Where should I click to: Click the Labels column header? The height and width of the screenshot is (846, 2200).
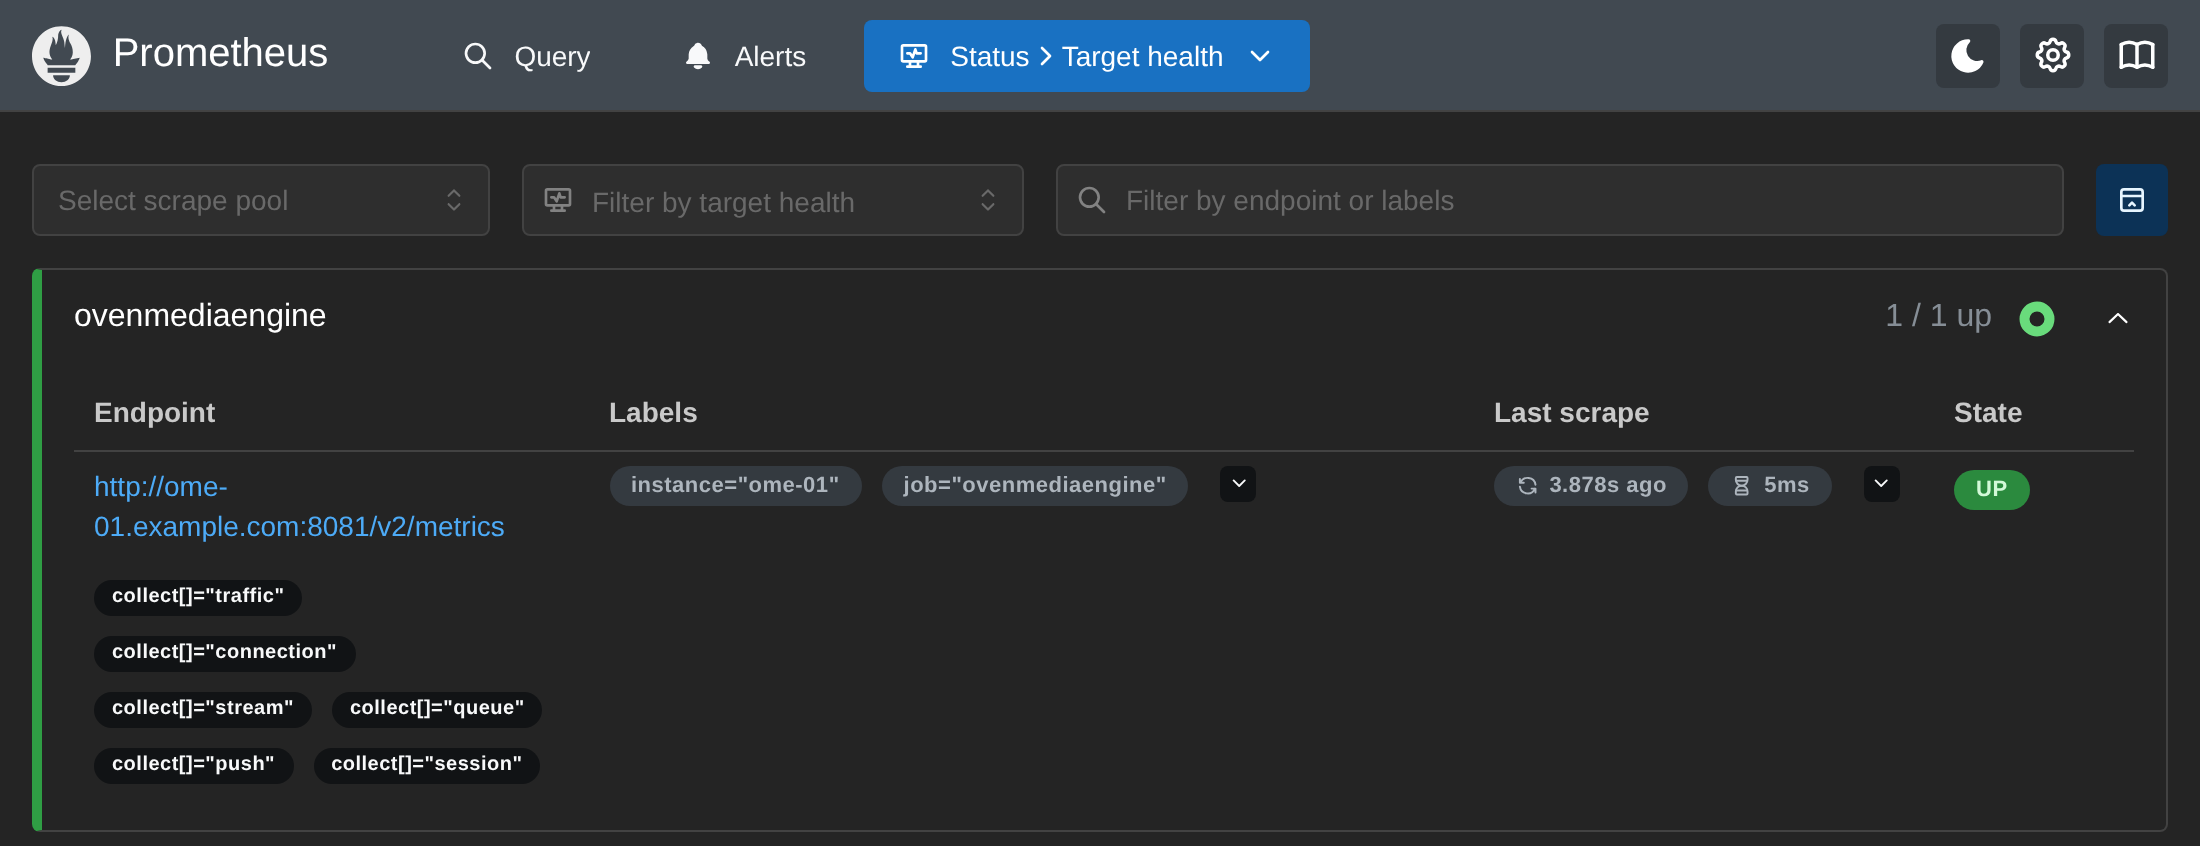tap(653, 413)
